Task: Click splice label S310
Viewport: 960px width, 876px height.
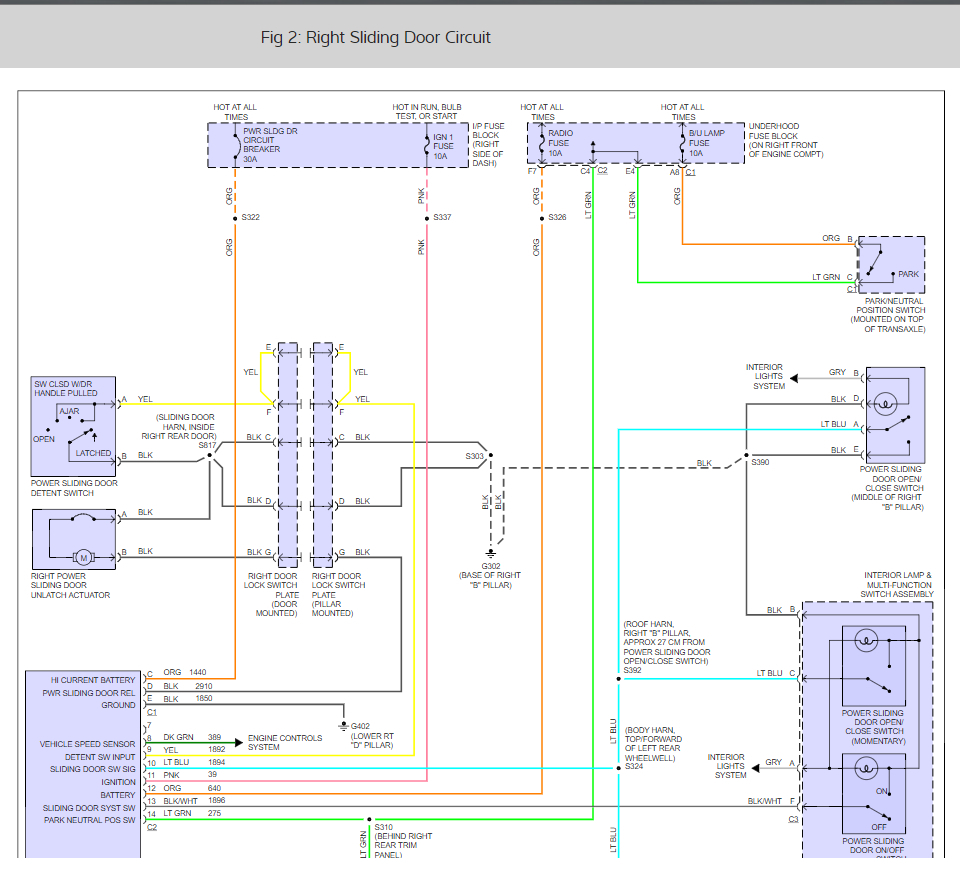Action: (384, 827)
